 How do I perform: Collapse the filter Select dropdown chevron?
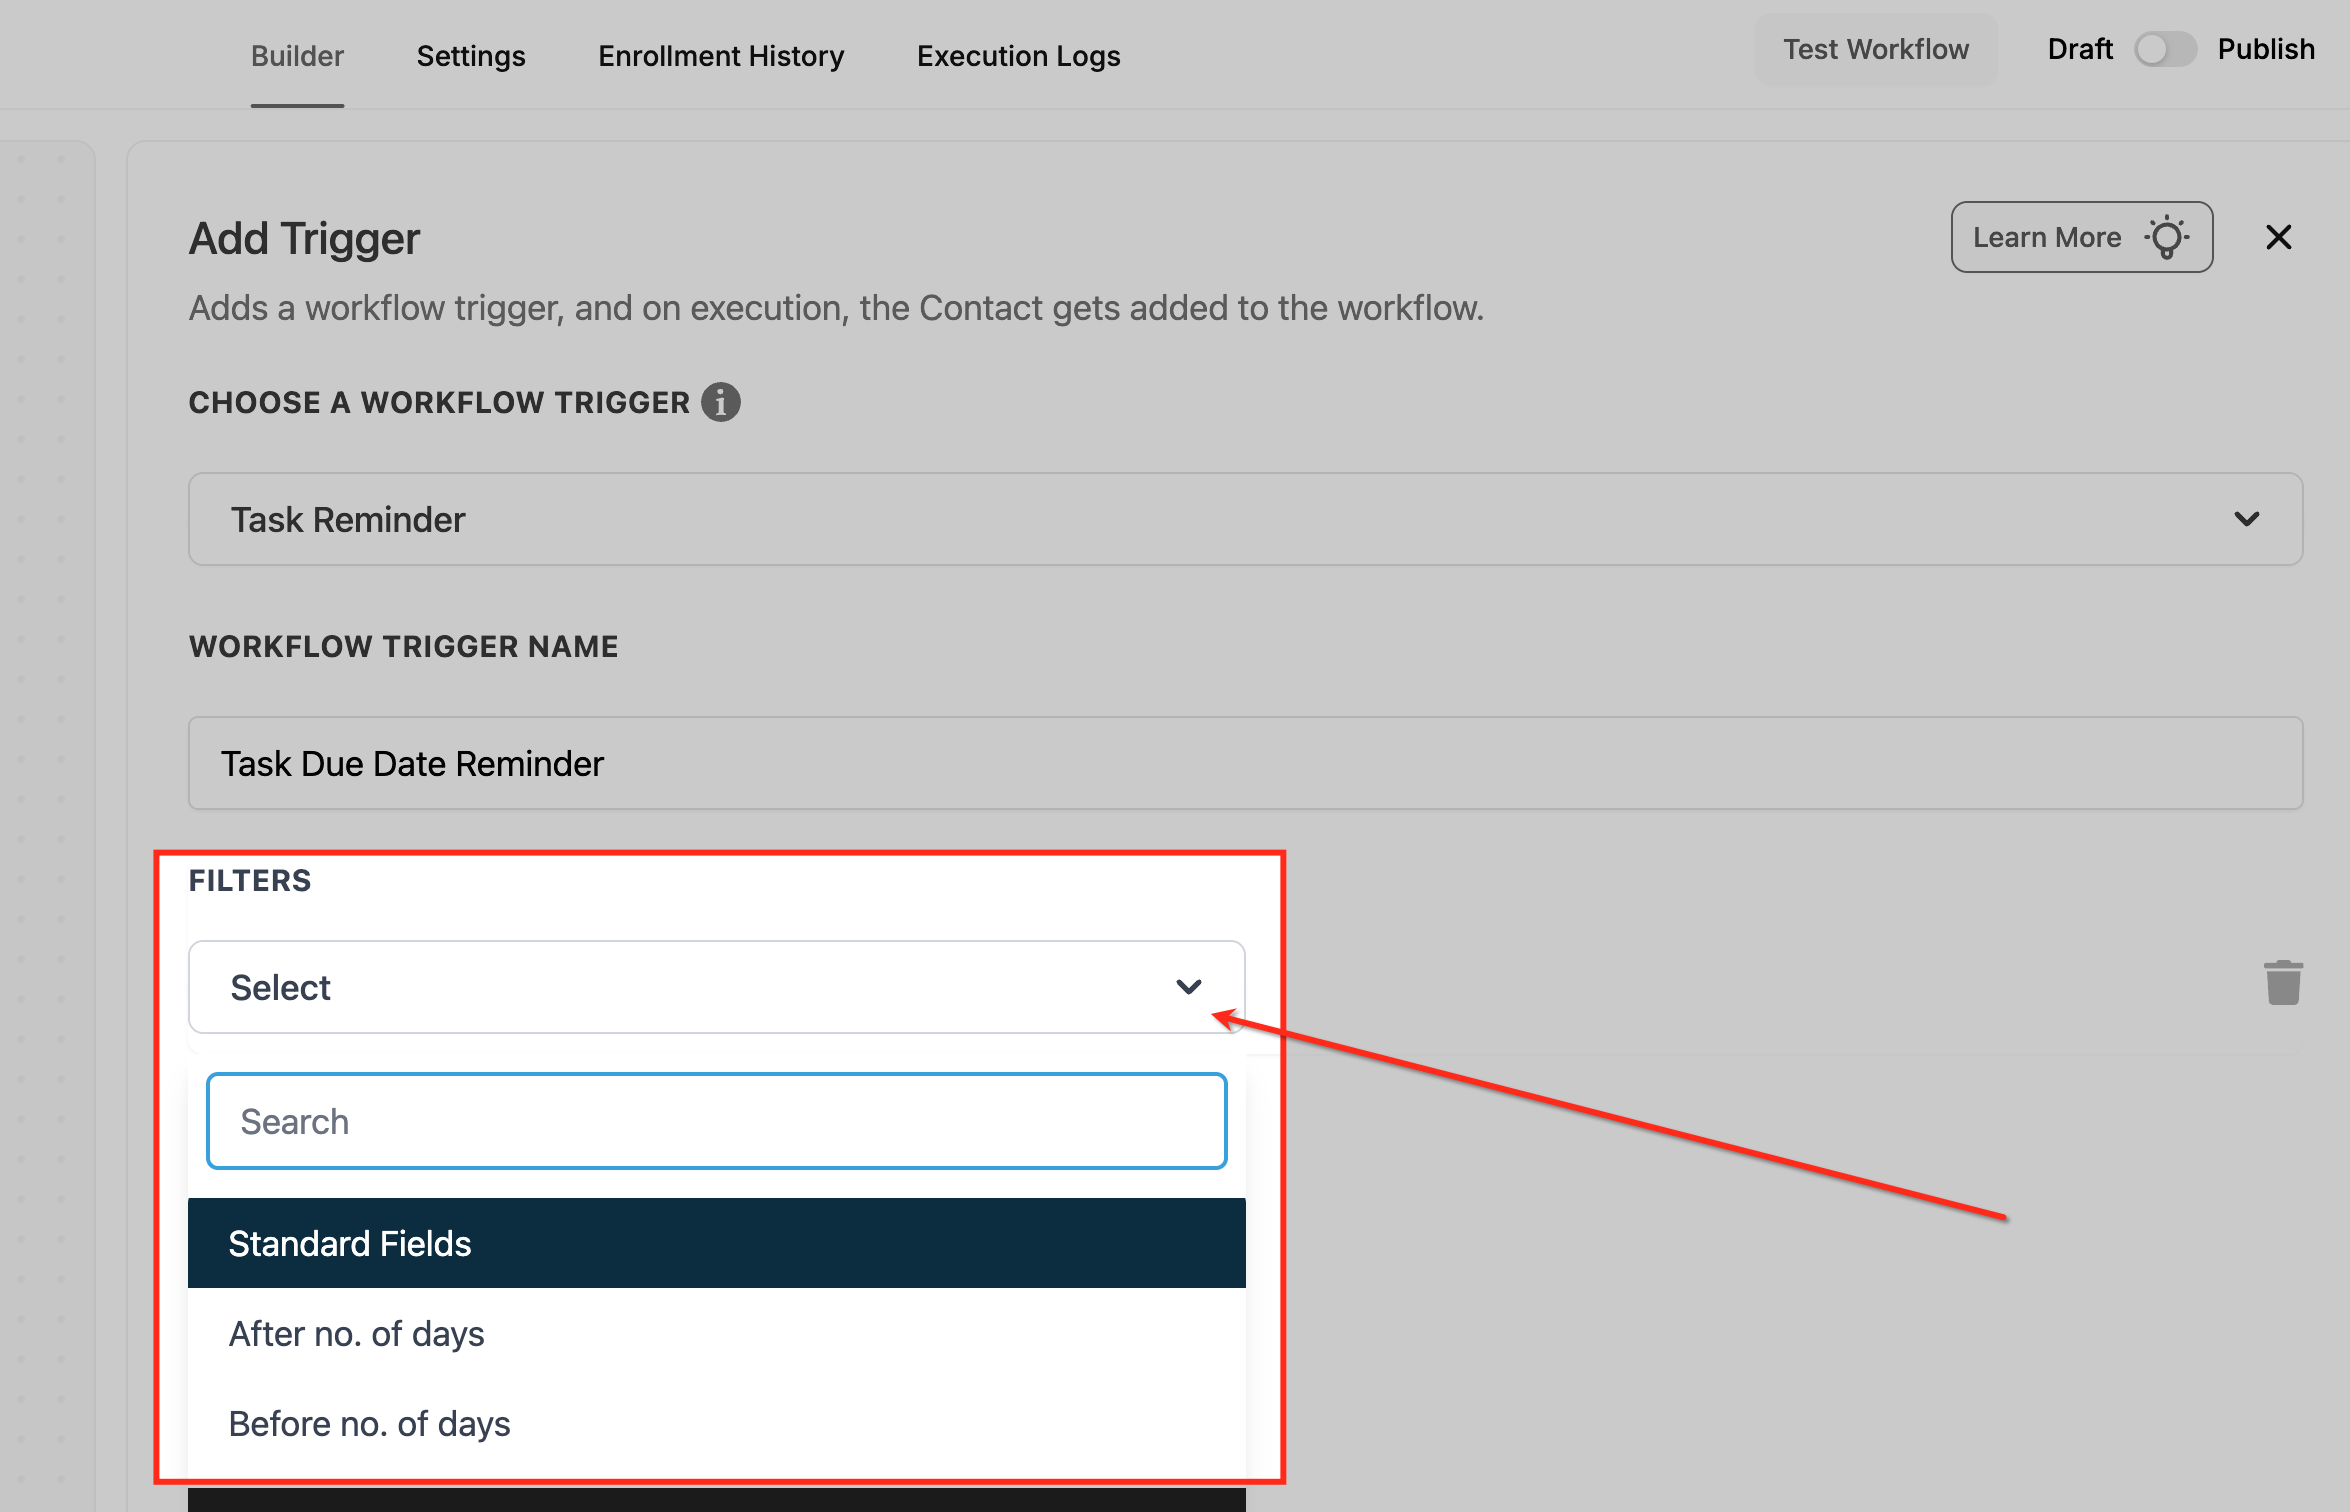[x=1188, y=987]
